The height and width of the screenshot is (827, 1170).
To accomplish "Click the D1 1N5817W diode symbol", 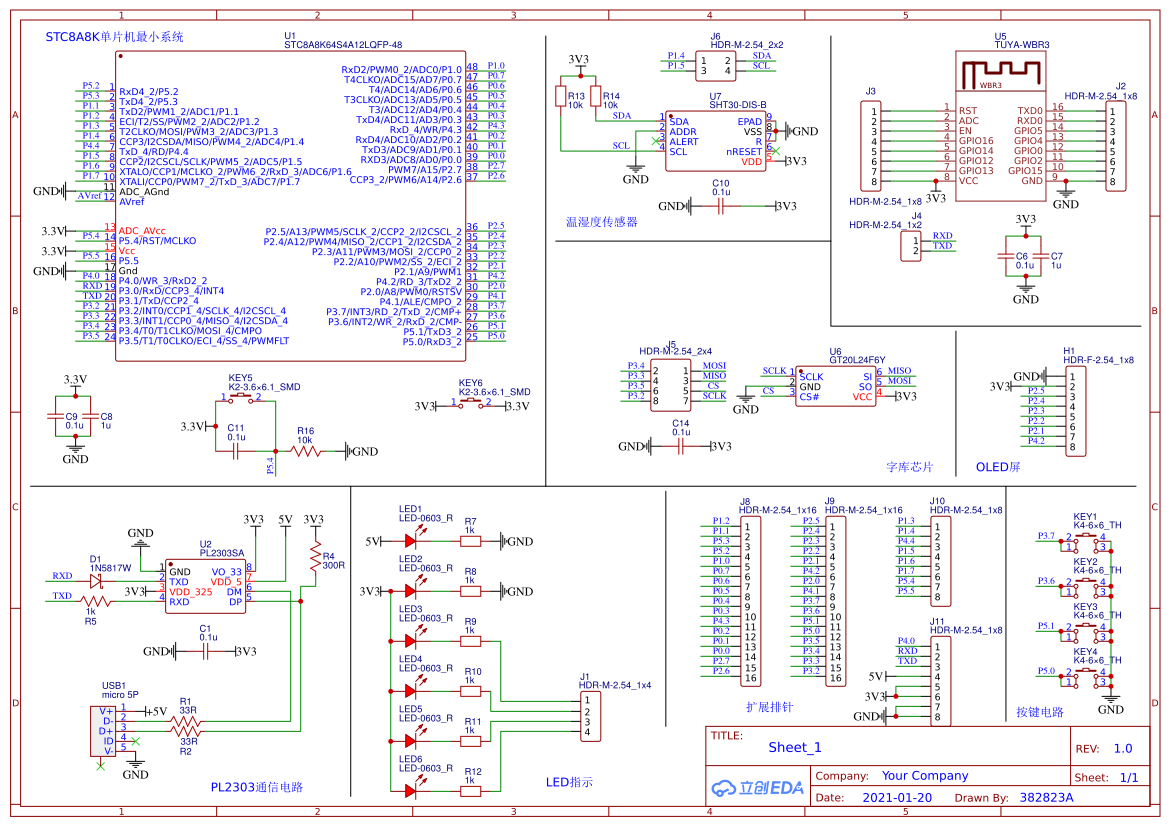I will tap(96, 576).
